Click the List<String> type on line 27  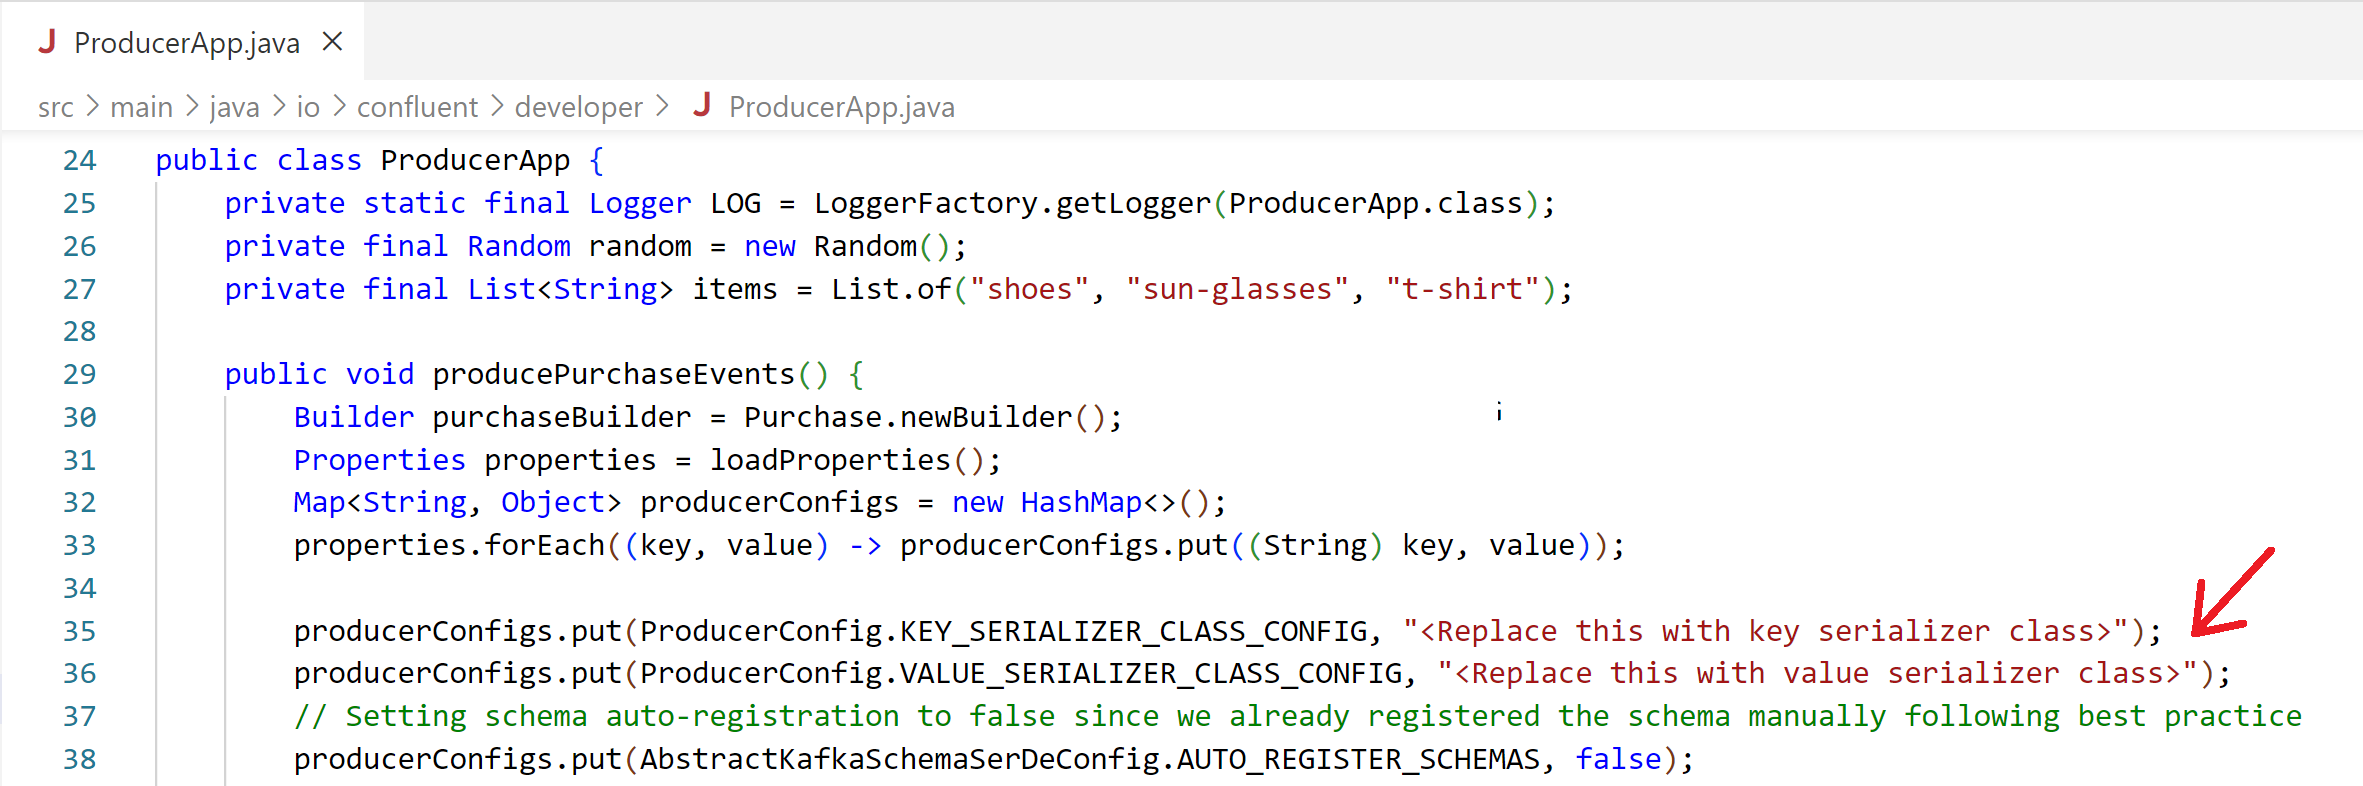coord(571,290)
